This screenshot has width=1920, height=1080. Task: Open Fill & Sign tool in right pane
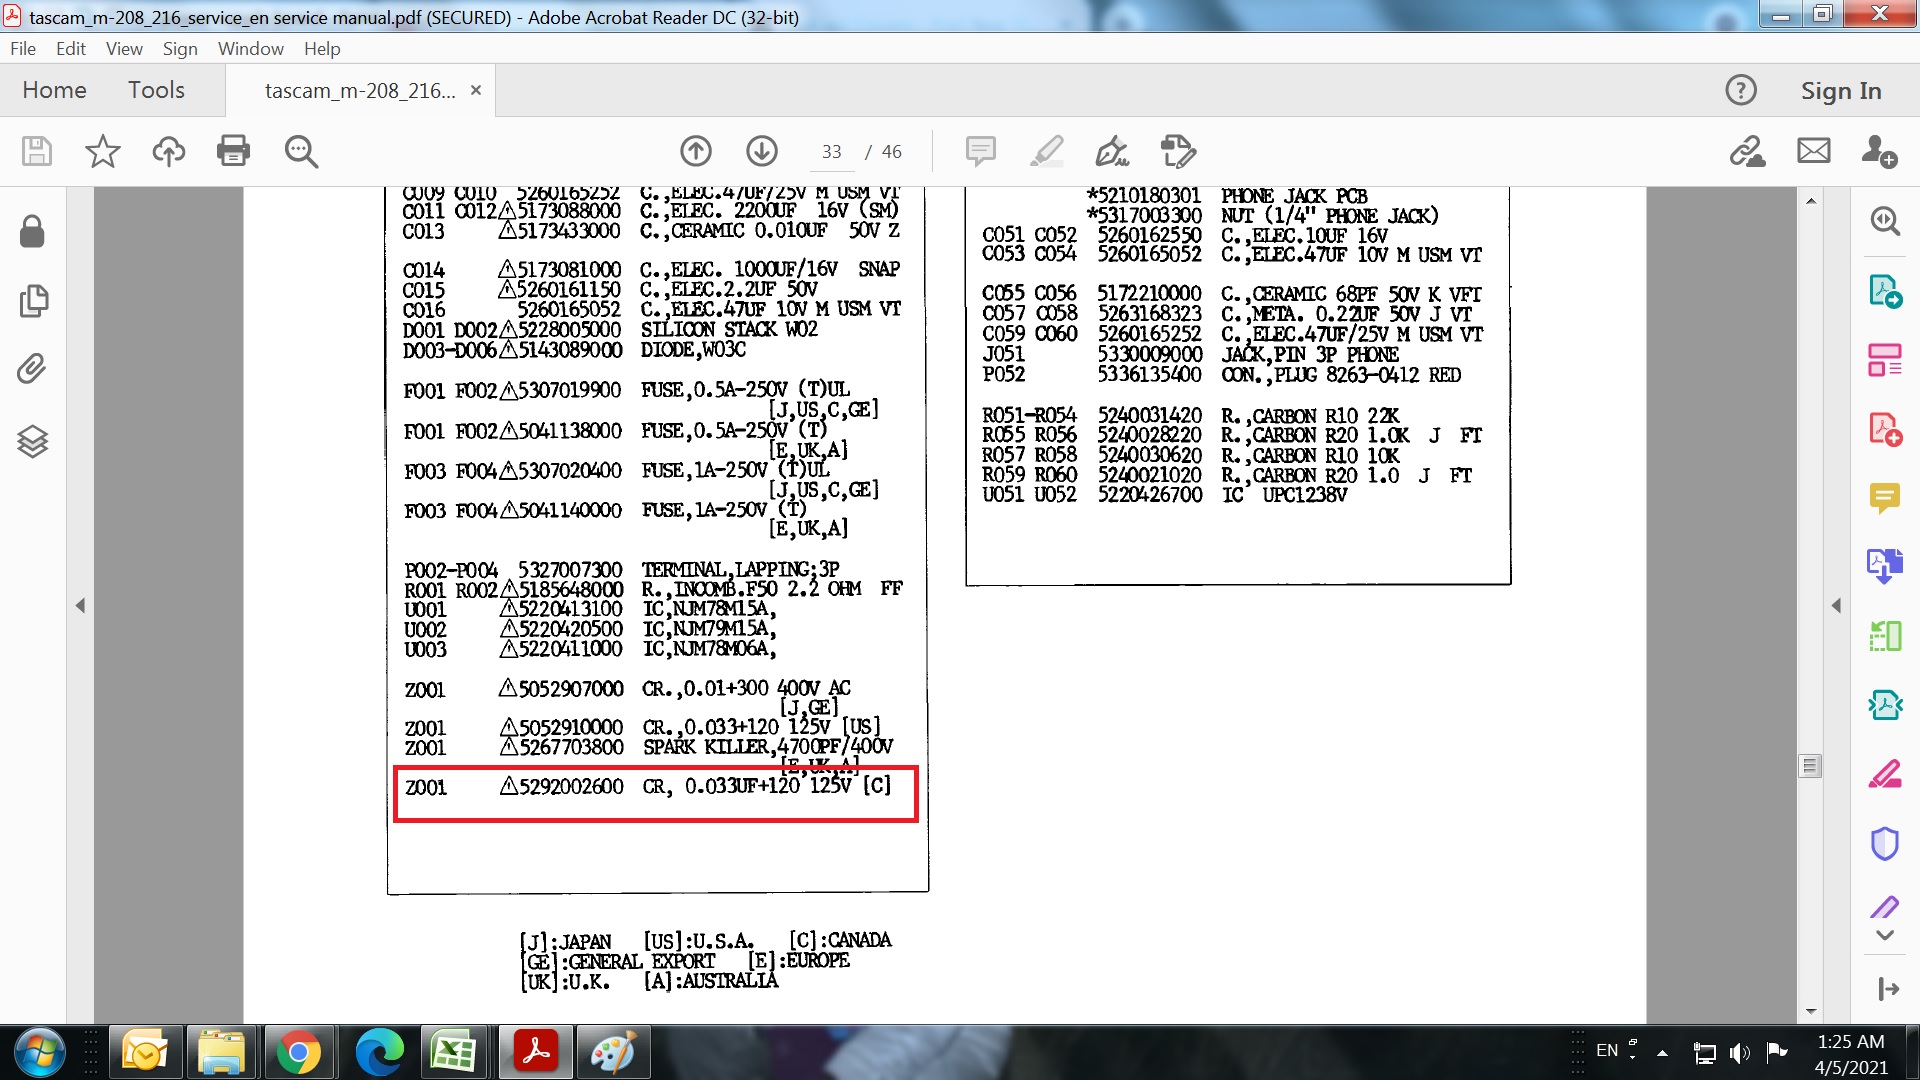[1885, 774]
